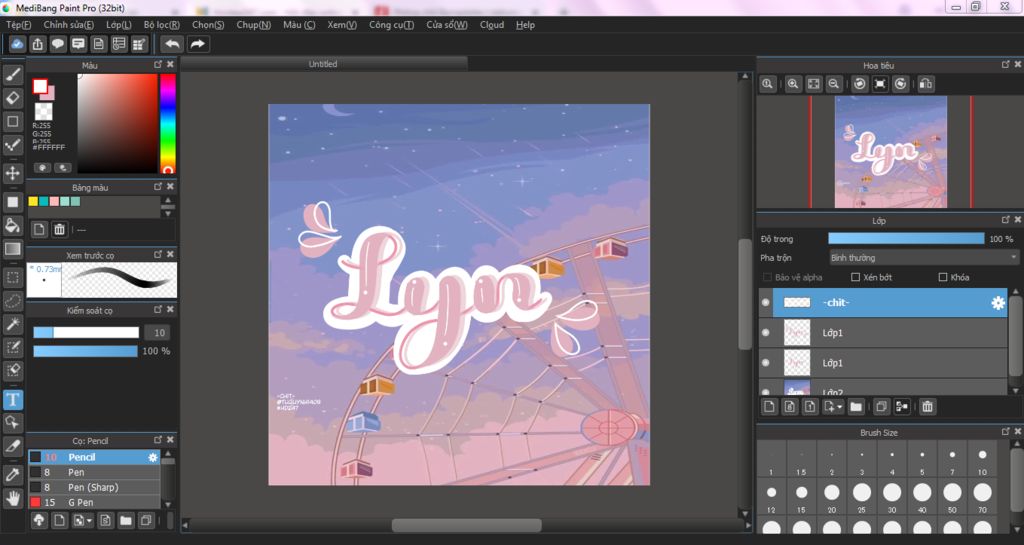Close the Hoa tiêu navigator panel
1024x545 pixels.
point(1017,65)
